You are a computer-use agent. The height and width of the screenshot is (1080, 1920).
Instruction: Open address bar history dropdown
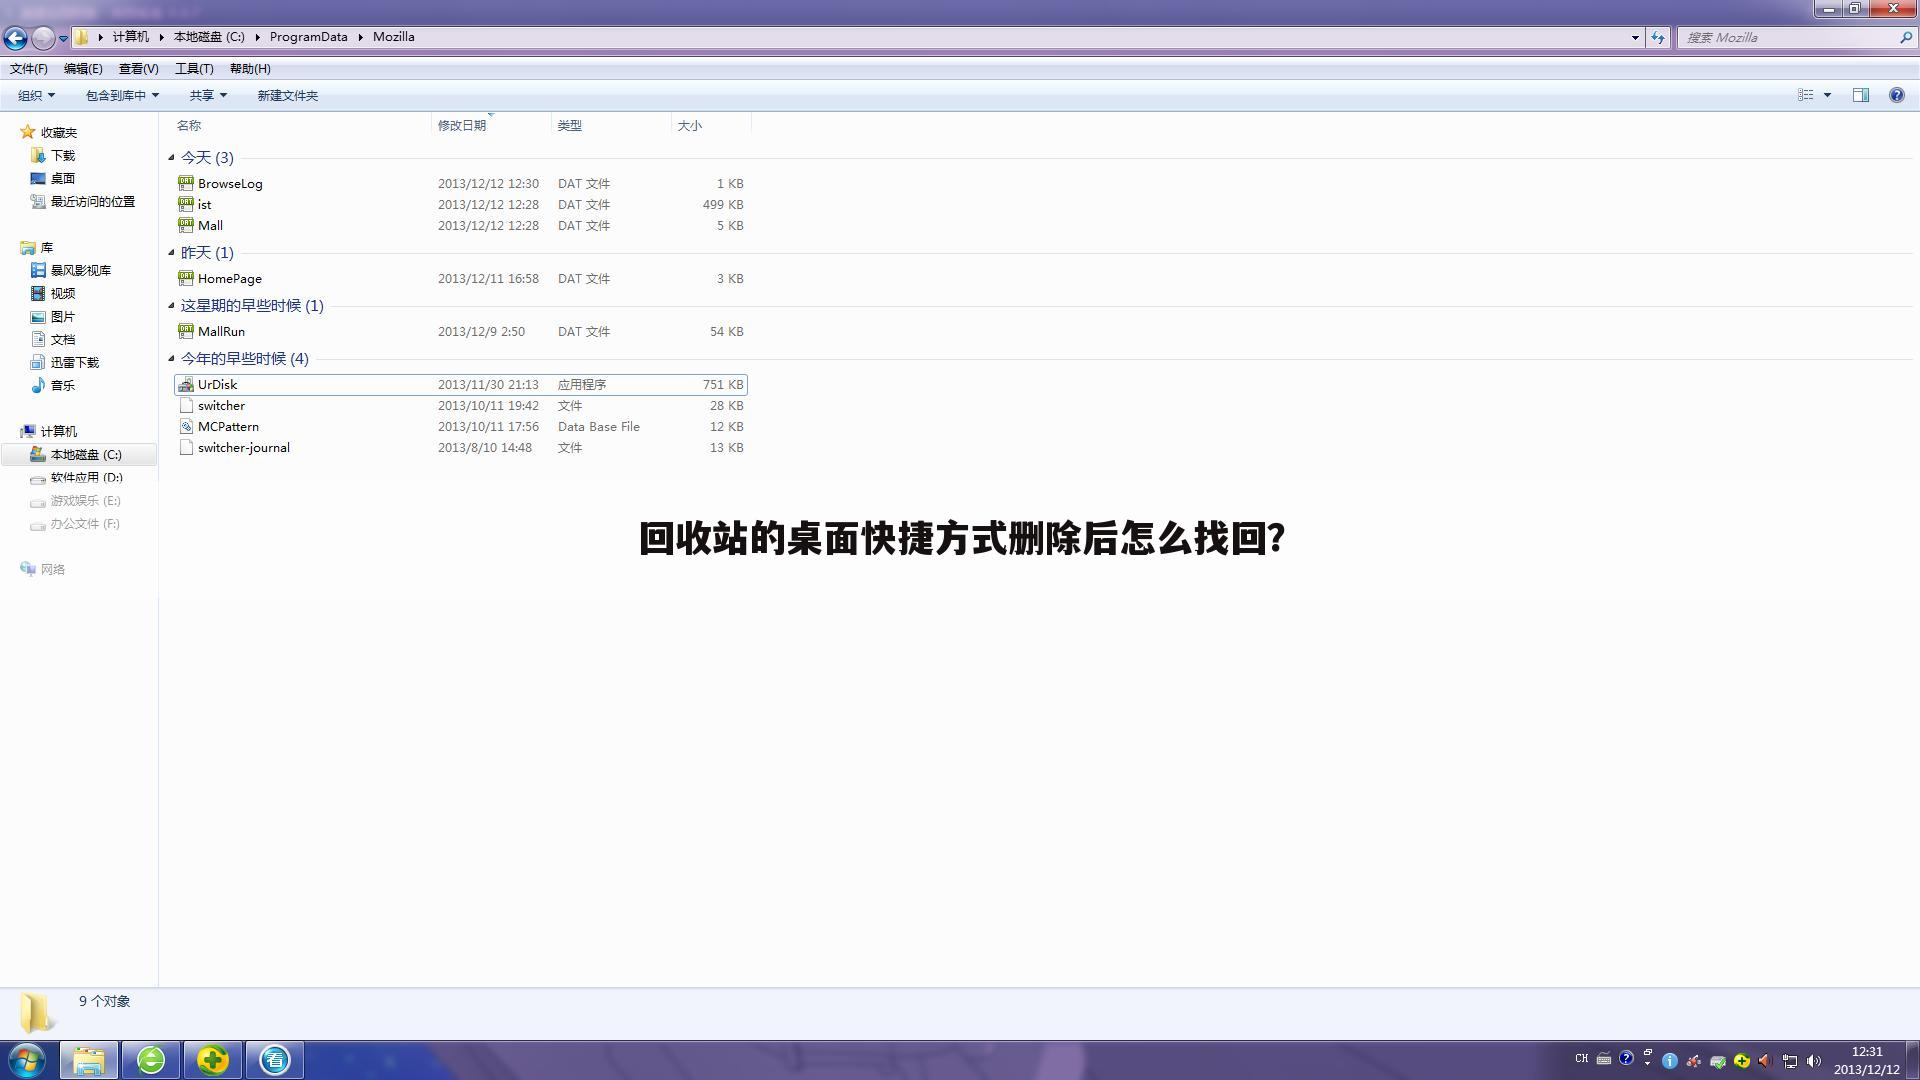coord(1635,37)
